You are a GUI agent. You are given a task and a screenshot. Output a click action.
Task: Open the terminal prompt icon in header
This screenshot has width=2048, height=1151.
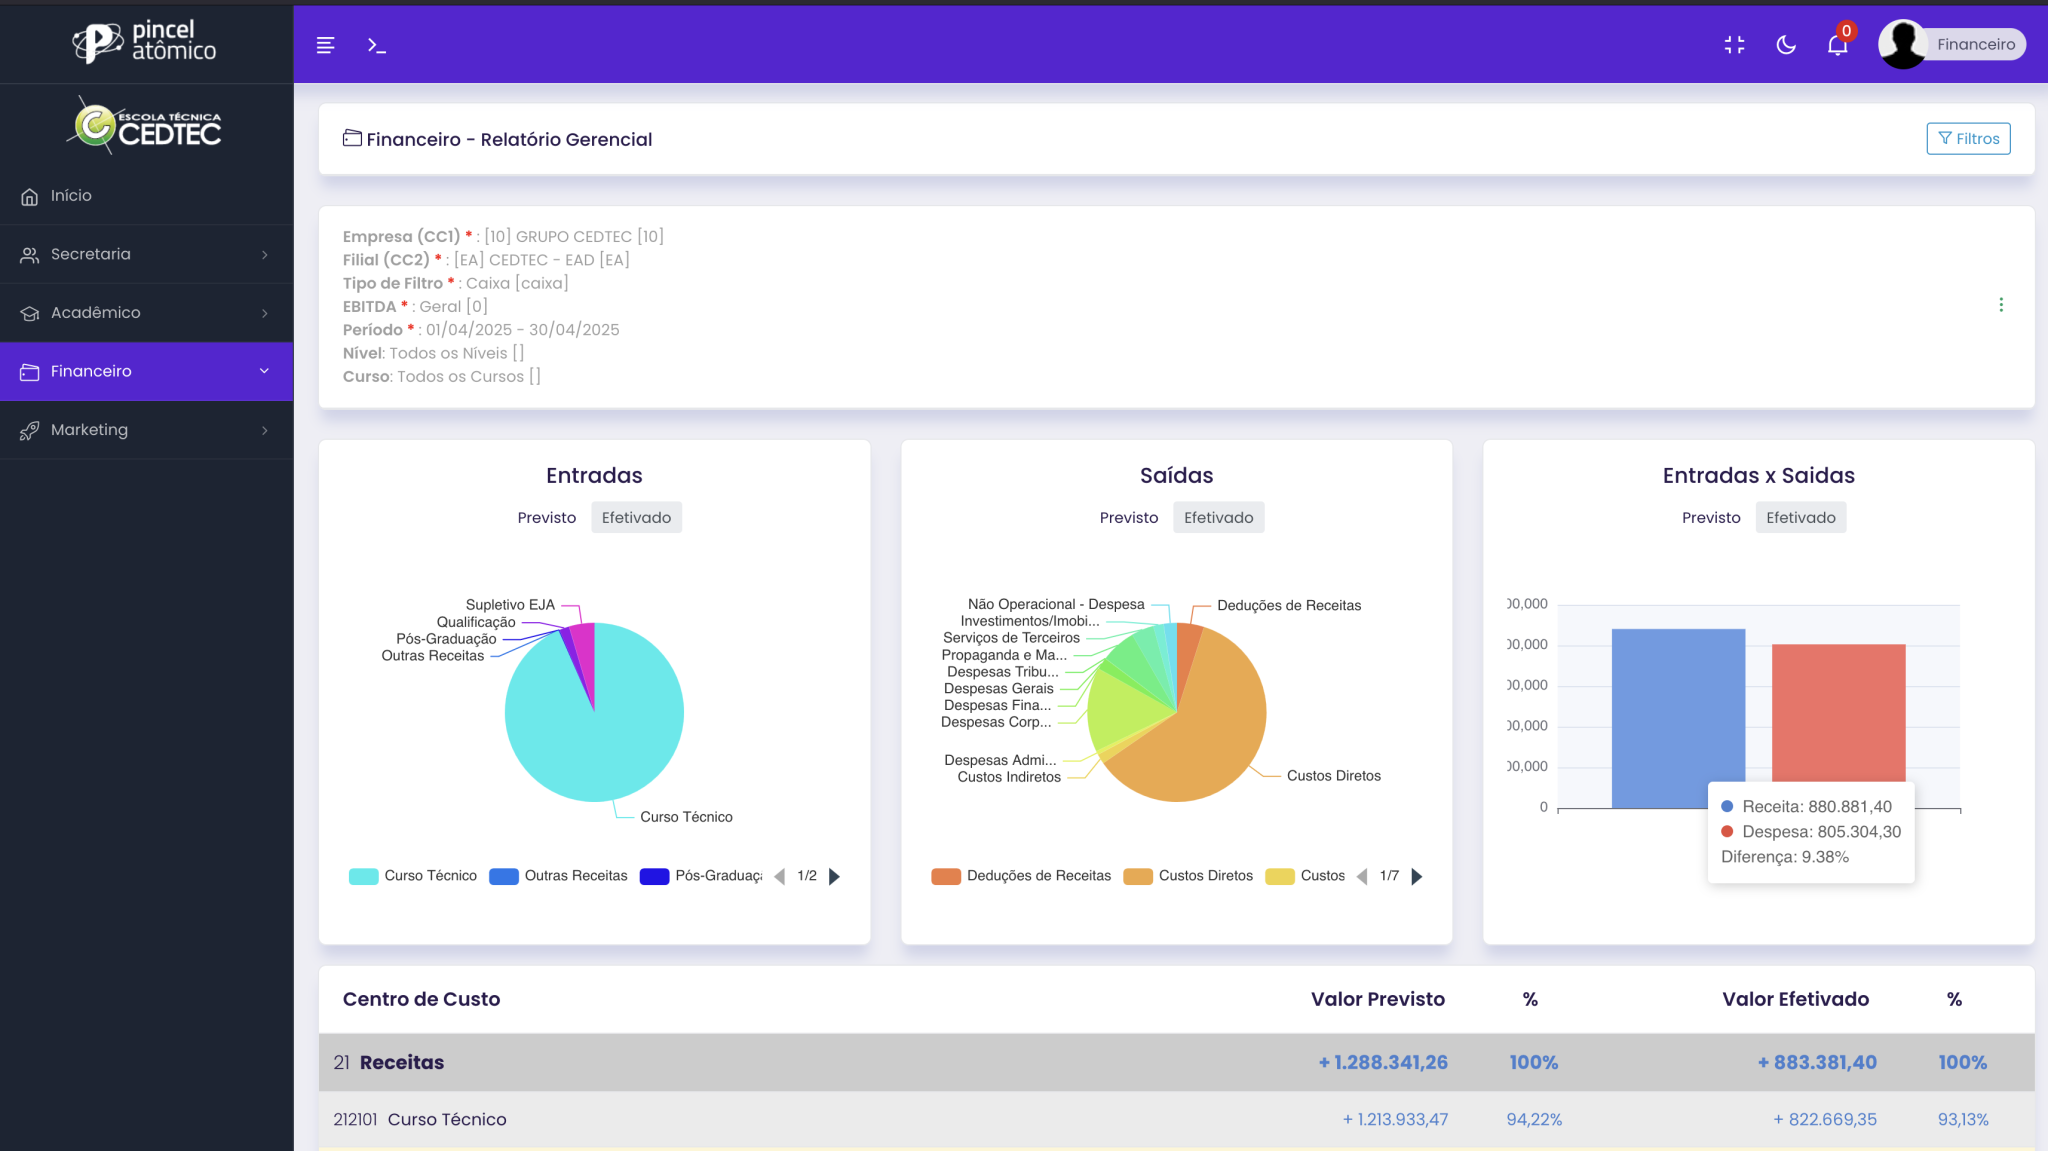pyautogui.click(x=376, y=45)
